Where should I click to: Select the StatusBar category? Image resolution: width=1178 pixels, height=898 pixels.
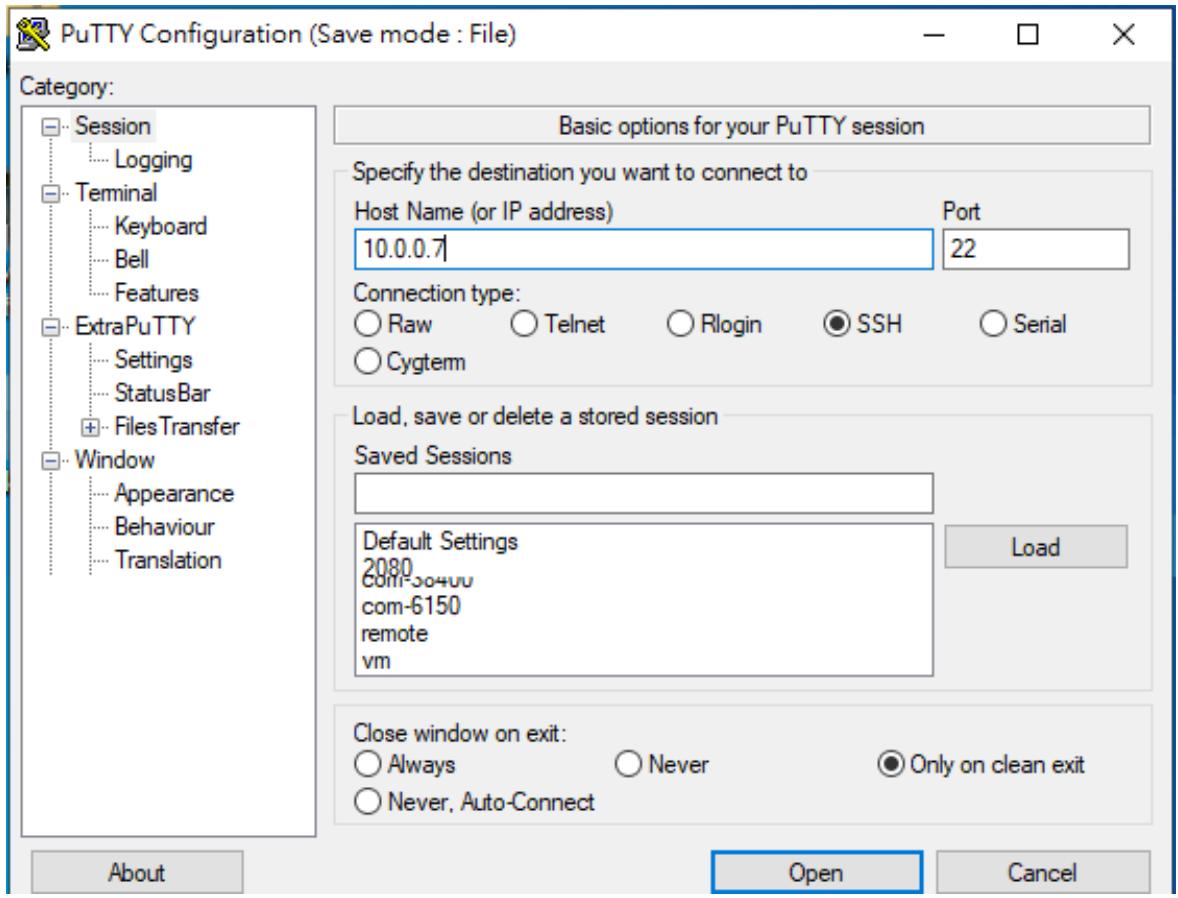pyautogui.click(x=162, y=393)
